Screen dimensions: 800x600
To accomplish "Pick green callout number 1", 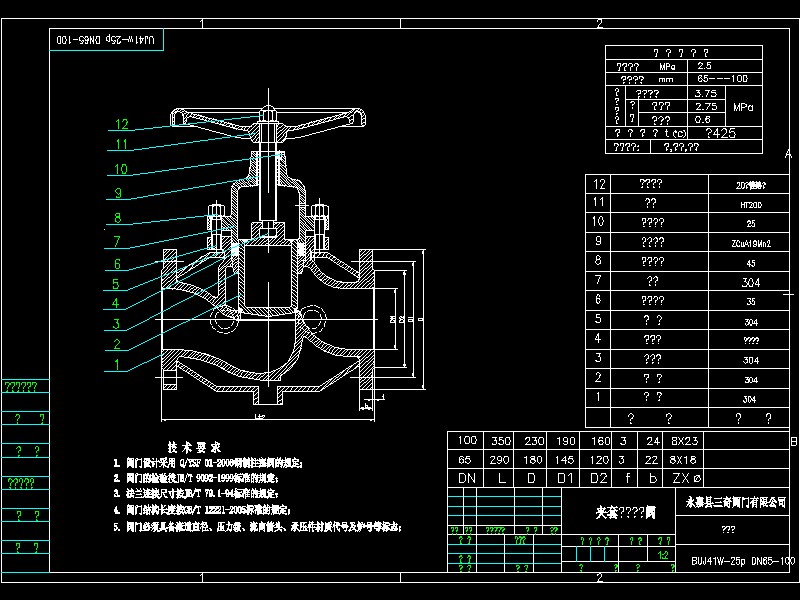I will [117, 365].
